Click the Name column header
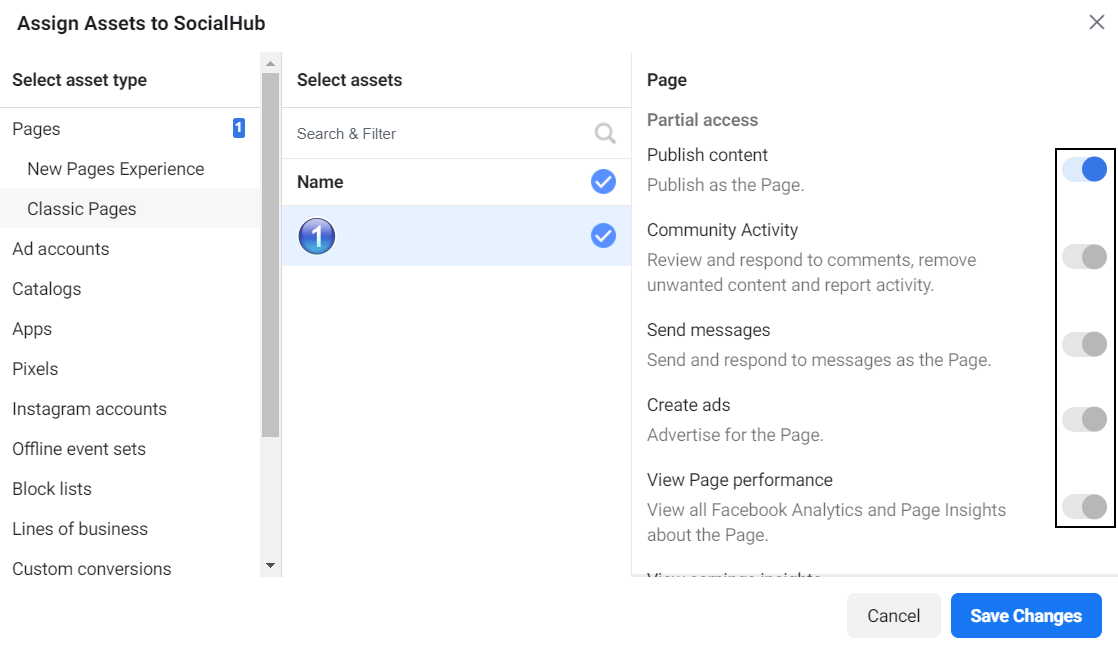1118x652 pixels. click(320, 182)
